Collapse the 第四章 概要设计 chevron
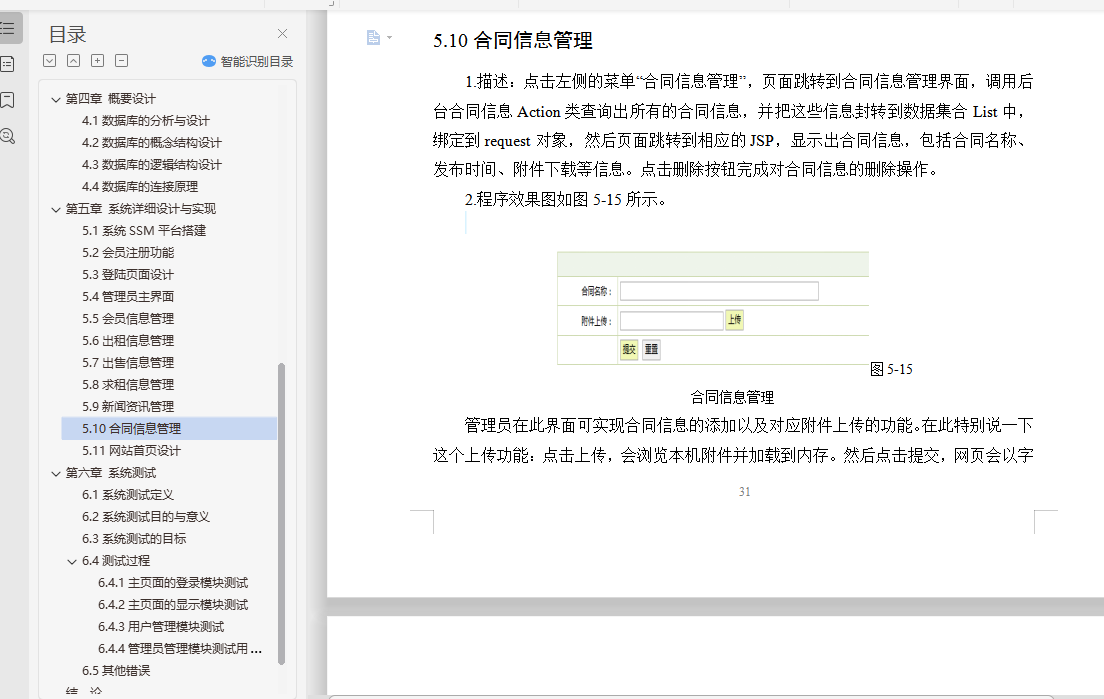 tap(56, 99)
